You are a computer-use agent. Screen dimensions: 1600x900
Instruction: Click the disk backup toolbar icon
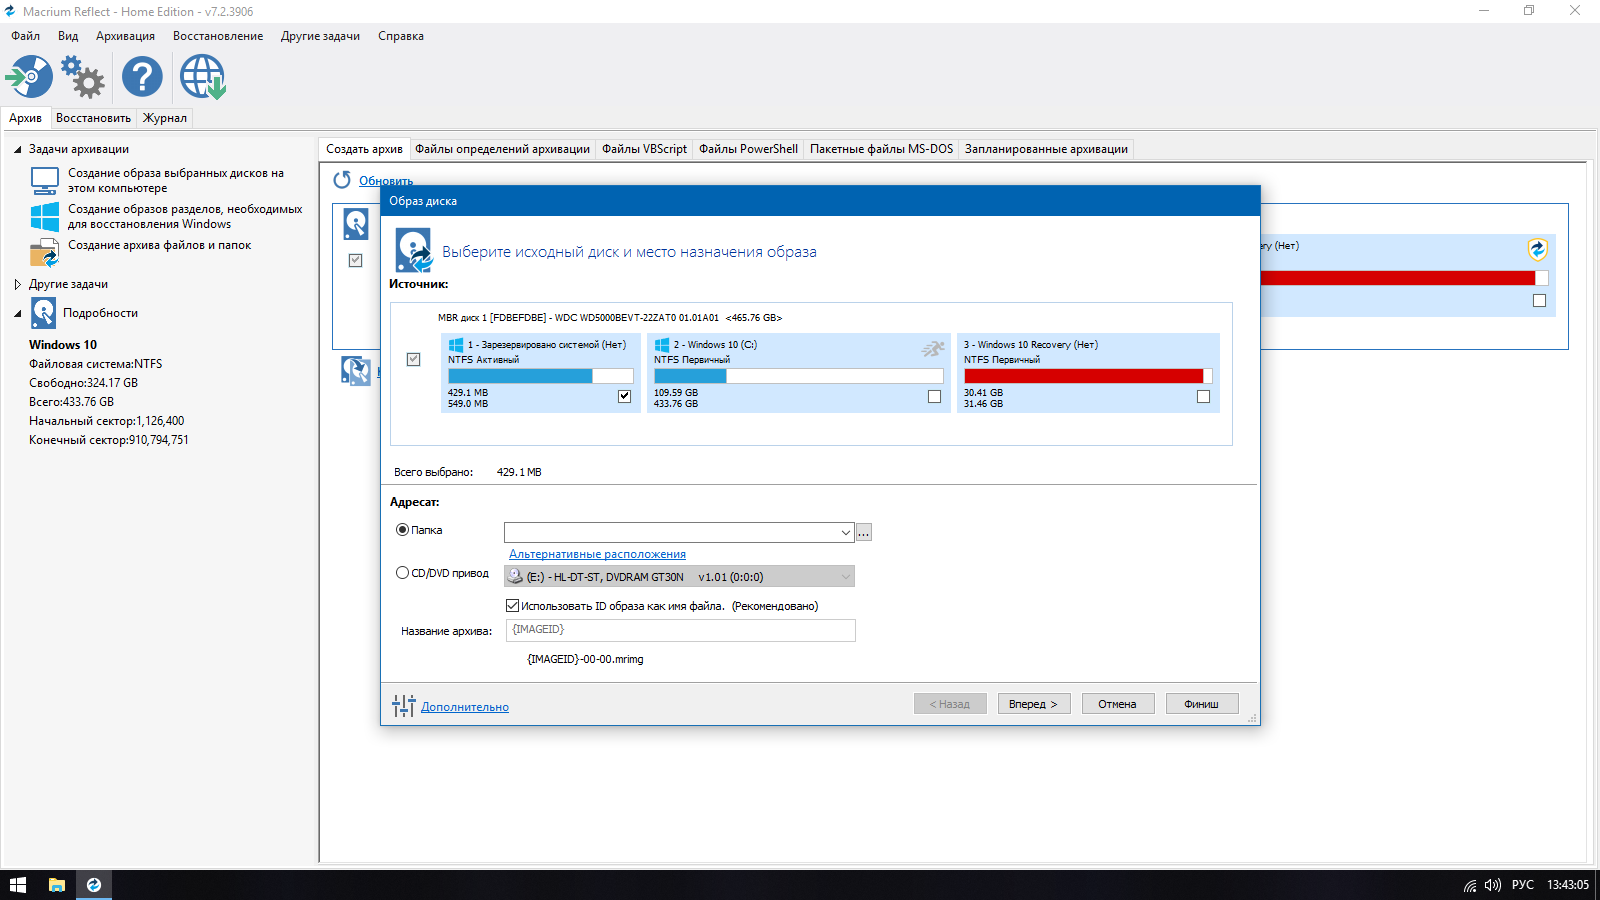(x=29, y=77)
